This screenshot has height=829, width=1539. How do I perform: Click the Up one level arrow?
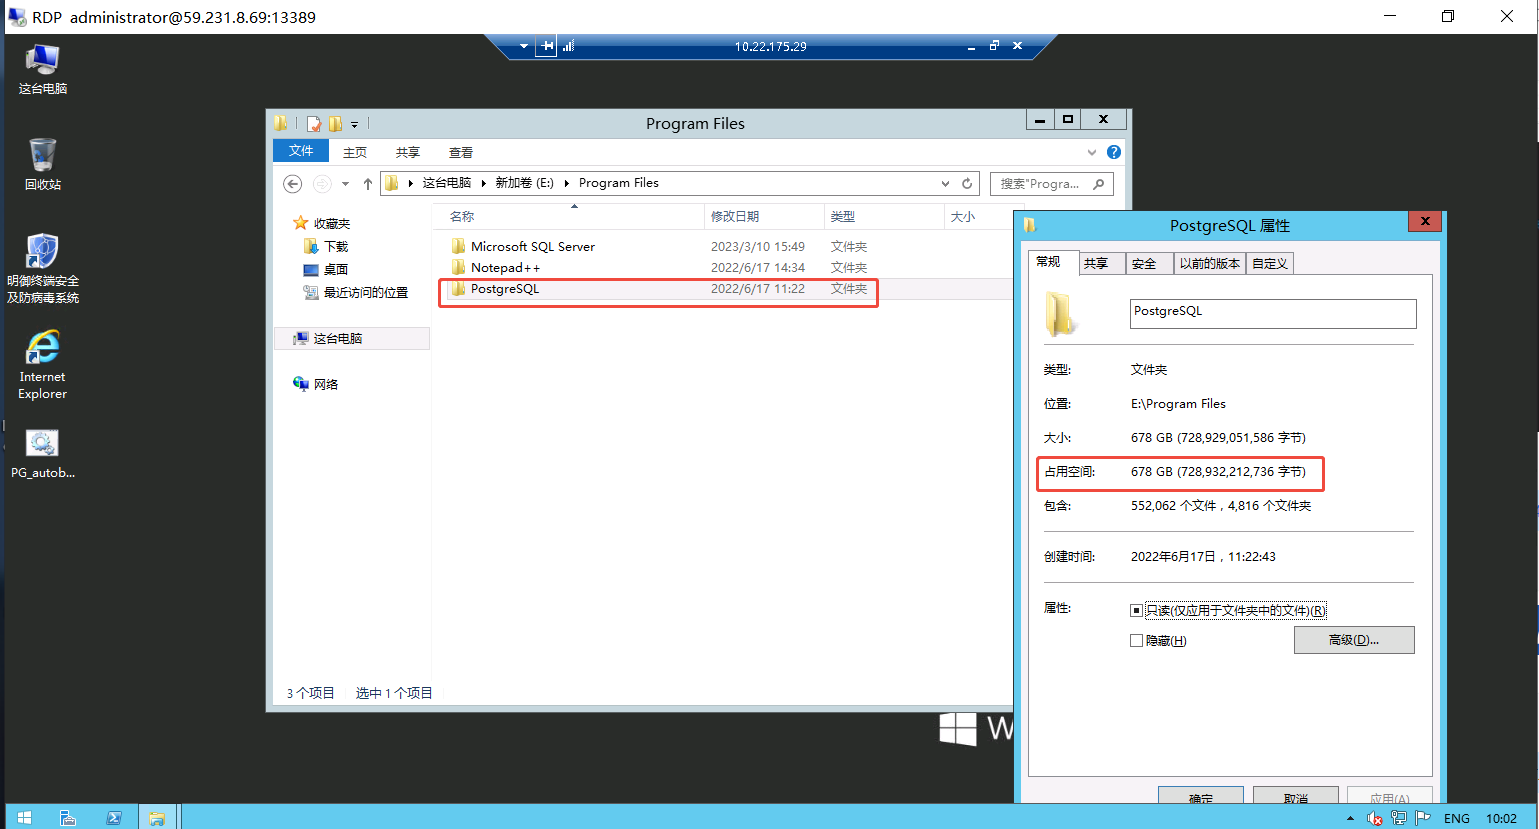[x=368, y=183]
